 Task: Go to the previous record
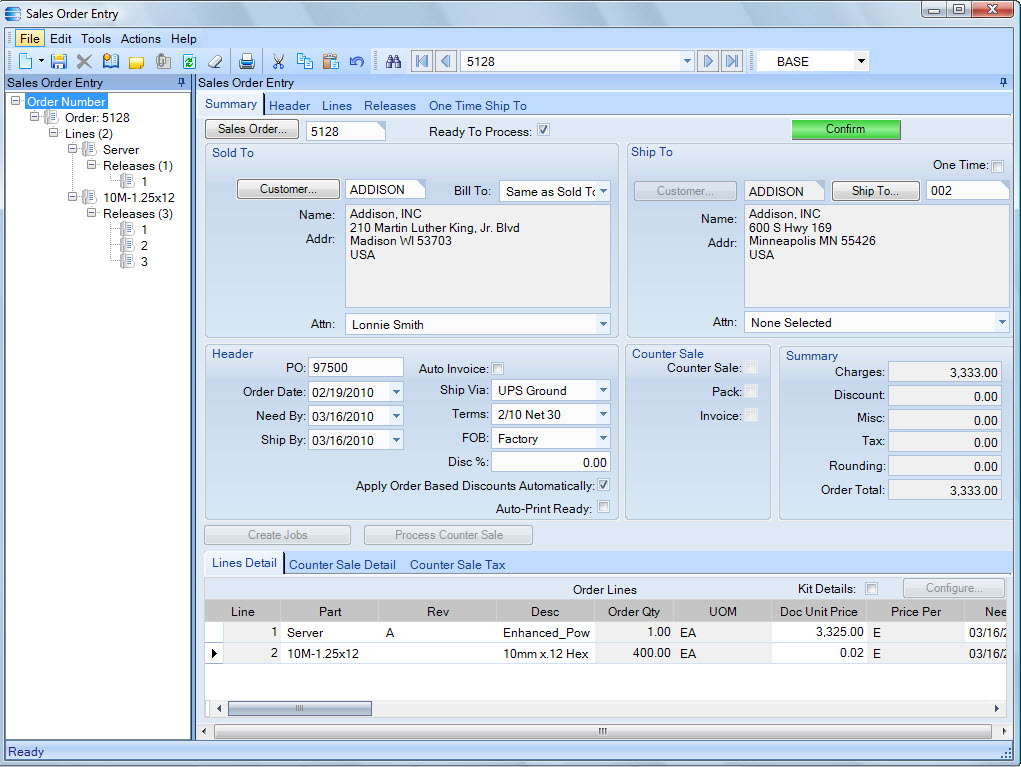[445, 61]
